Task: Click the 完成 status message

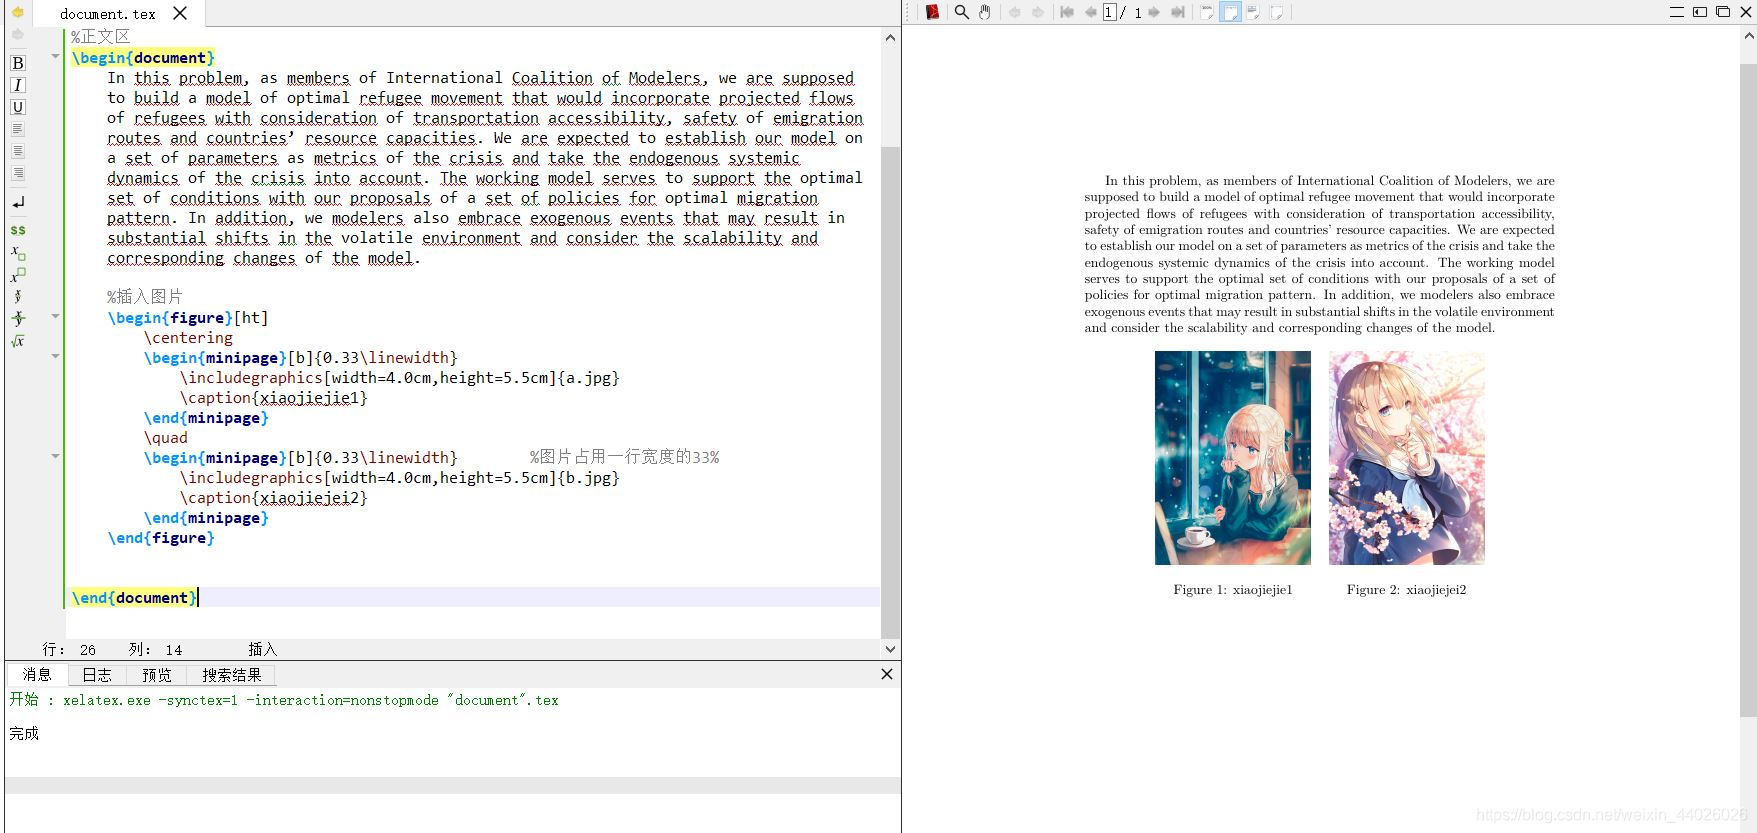Action: tap(24, 733)
